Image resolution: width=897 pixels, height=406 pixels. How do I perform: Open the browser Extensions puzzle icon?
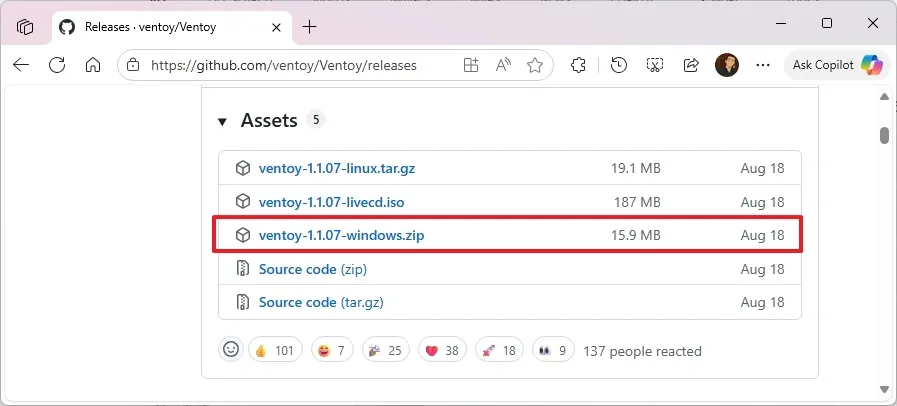coord(578,65)
